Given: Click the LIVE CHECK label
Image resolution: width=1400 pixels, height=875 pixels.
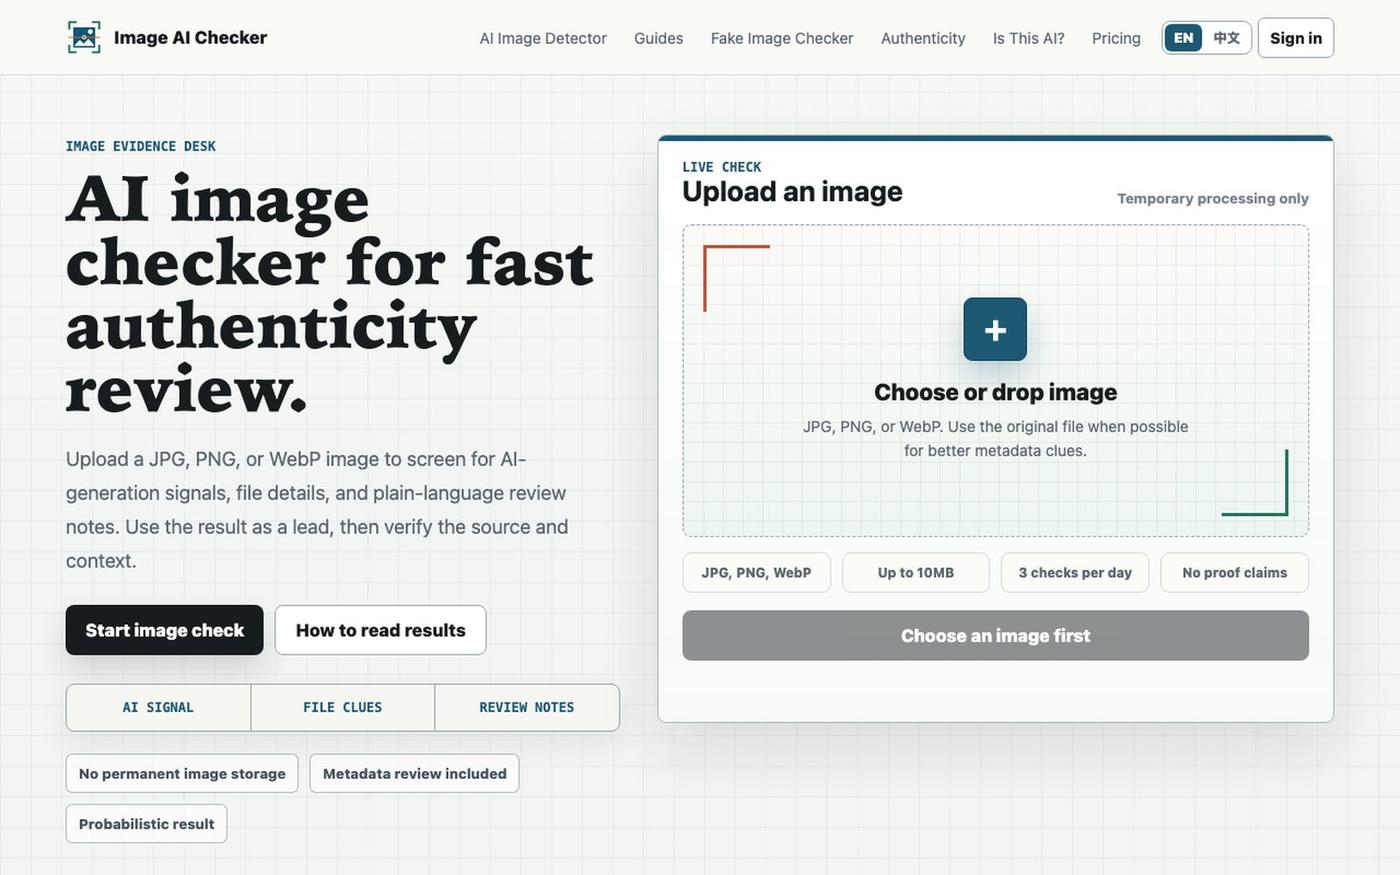Looking at the screenshot, I should 722,167.
